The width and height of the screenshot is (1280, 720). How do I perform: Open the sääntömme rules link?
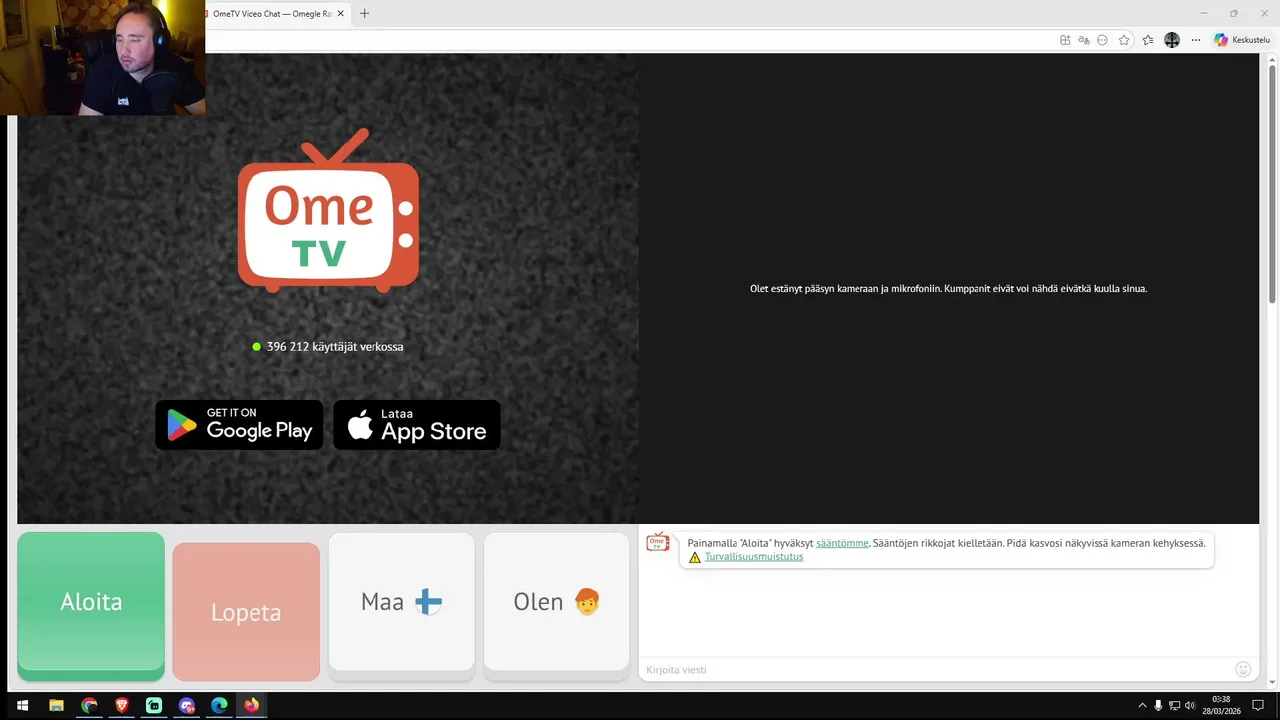(842, 543)
